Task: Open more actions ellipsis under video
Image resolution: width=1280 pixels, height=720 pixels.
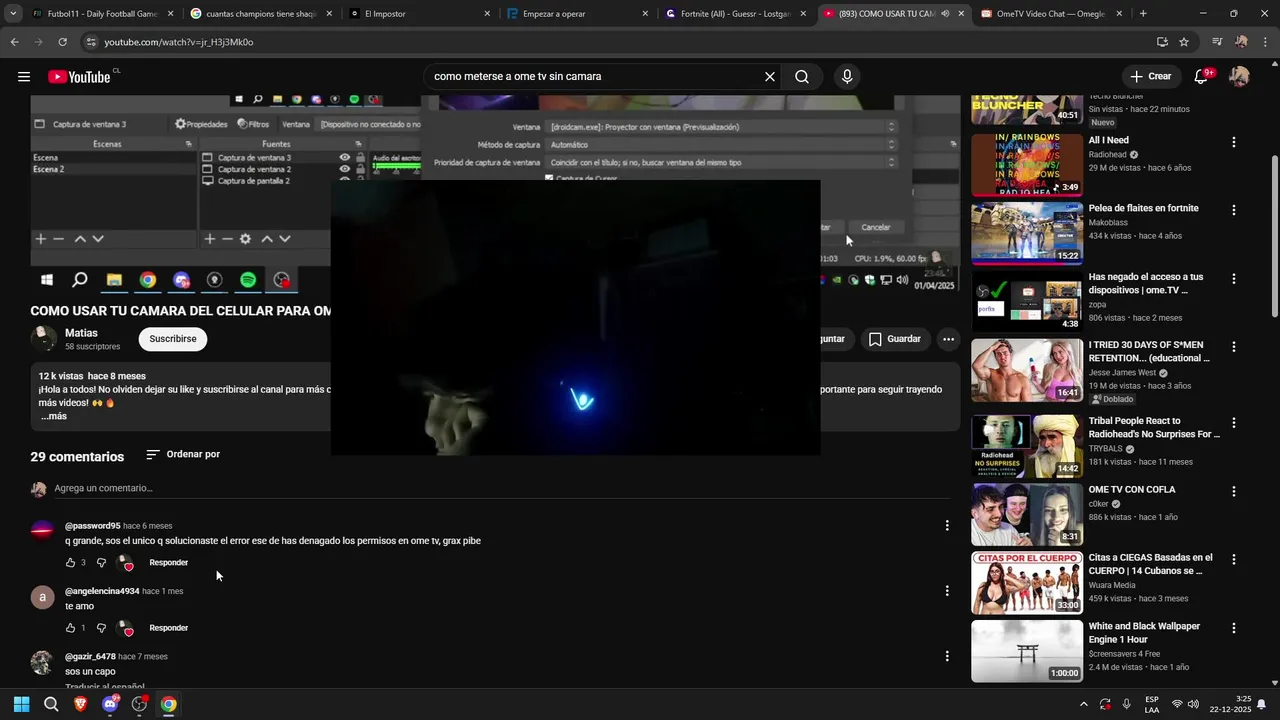Action: coord(948,339)
